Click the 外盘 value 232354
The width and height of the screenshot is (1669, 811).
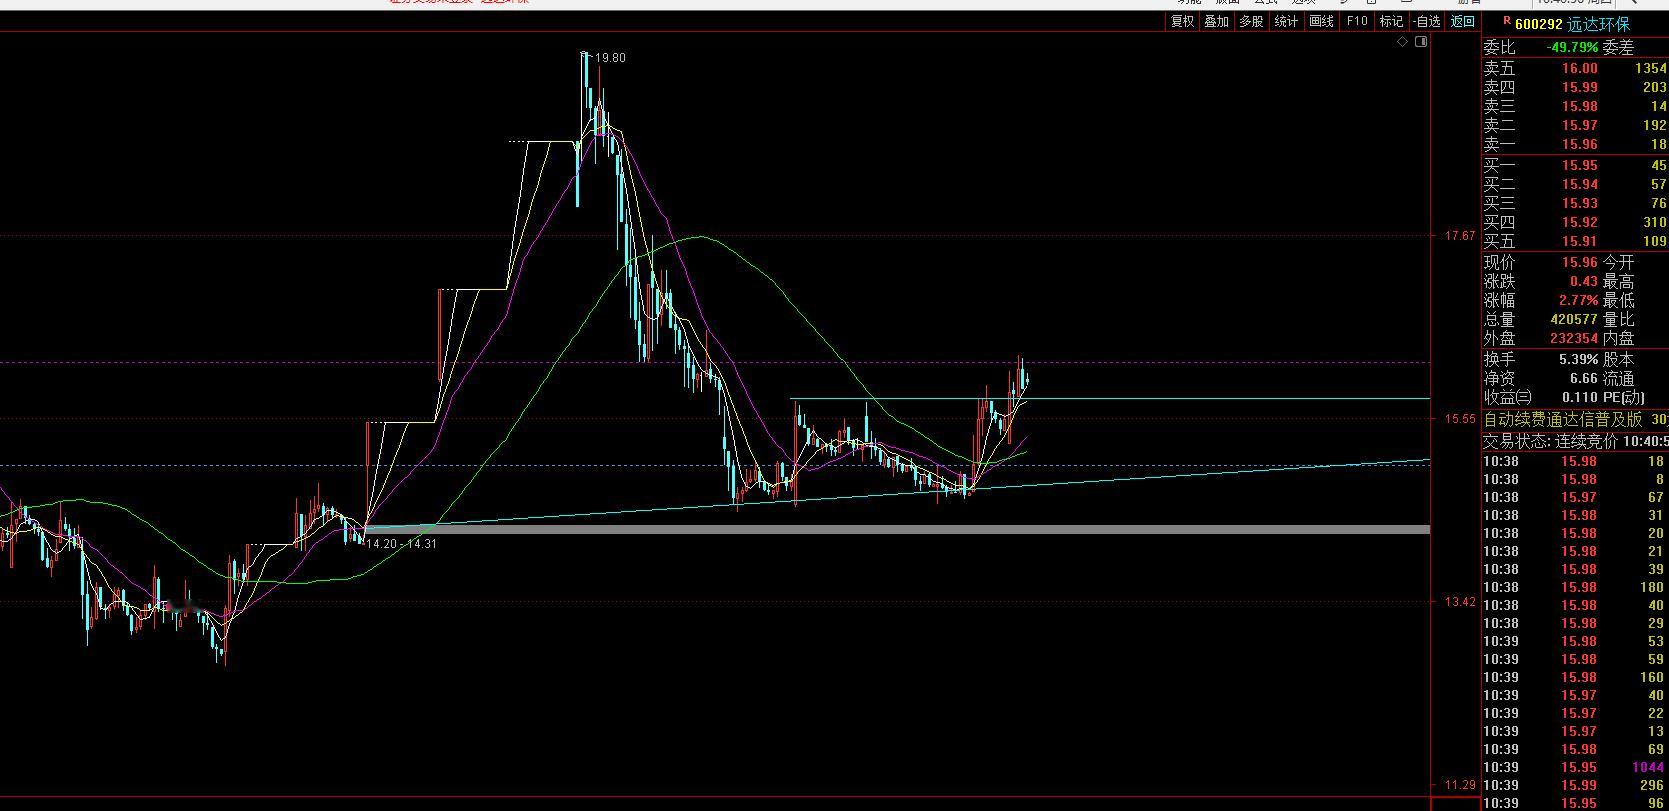(x=1574, y=338)
